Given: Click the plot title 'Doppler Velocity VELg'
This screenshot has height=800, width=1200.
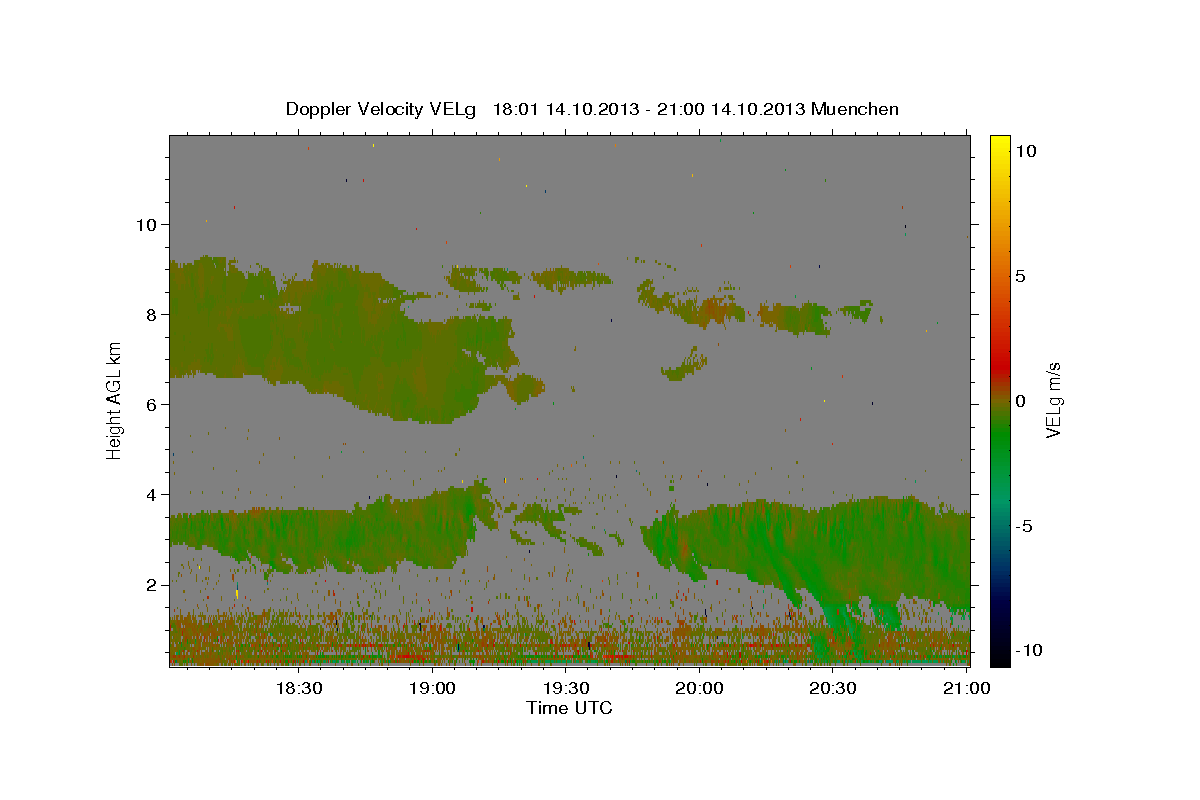Looking at the screenshot, I should tap(380, 109).
